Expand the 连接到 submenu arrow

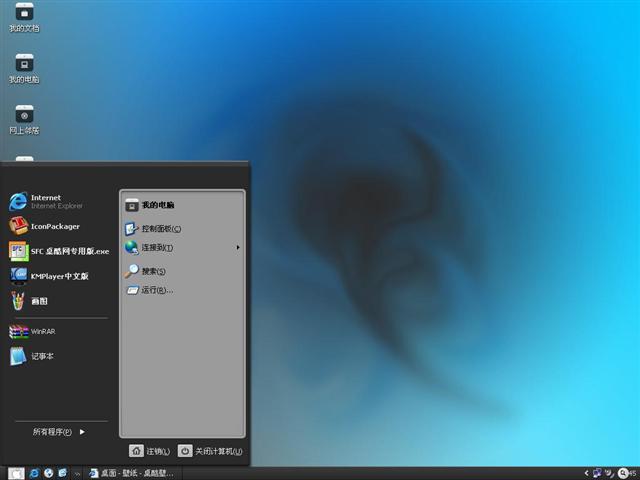pos(238,247)
